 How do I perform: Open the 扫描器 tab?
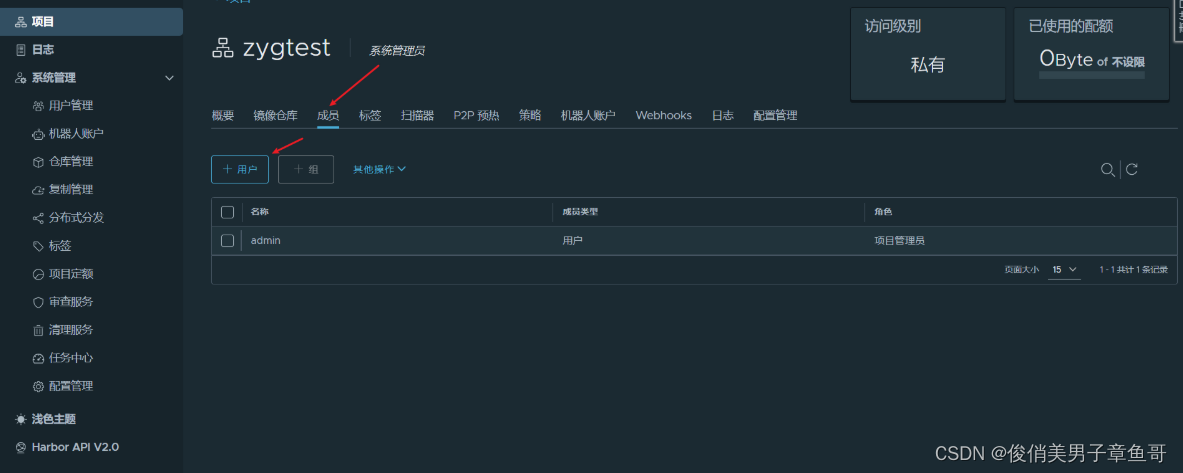point(417,115)
